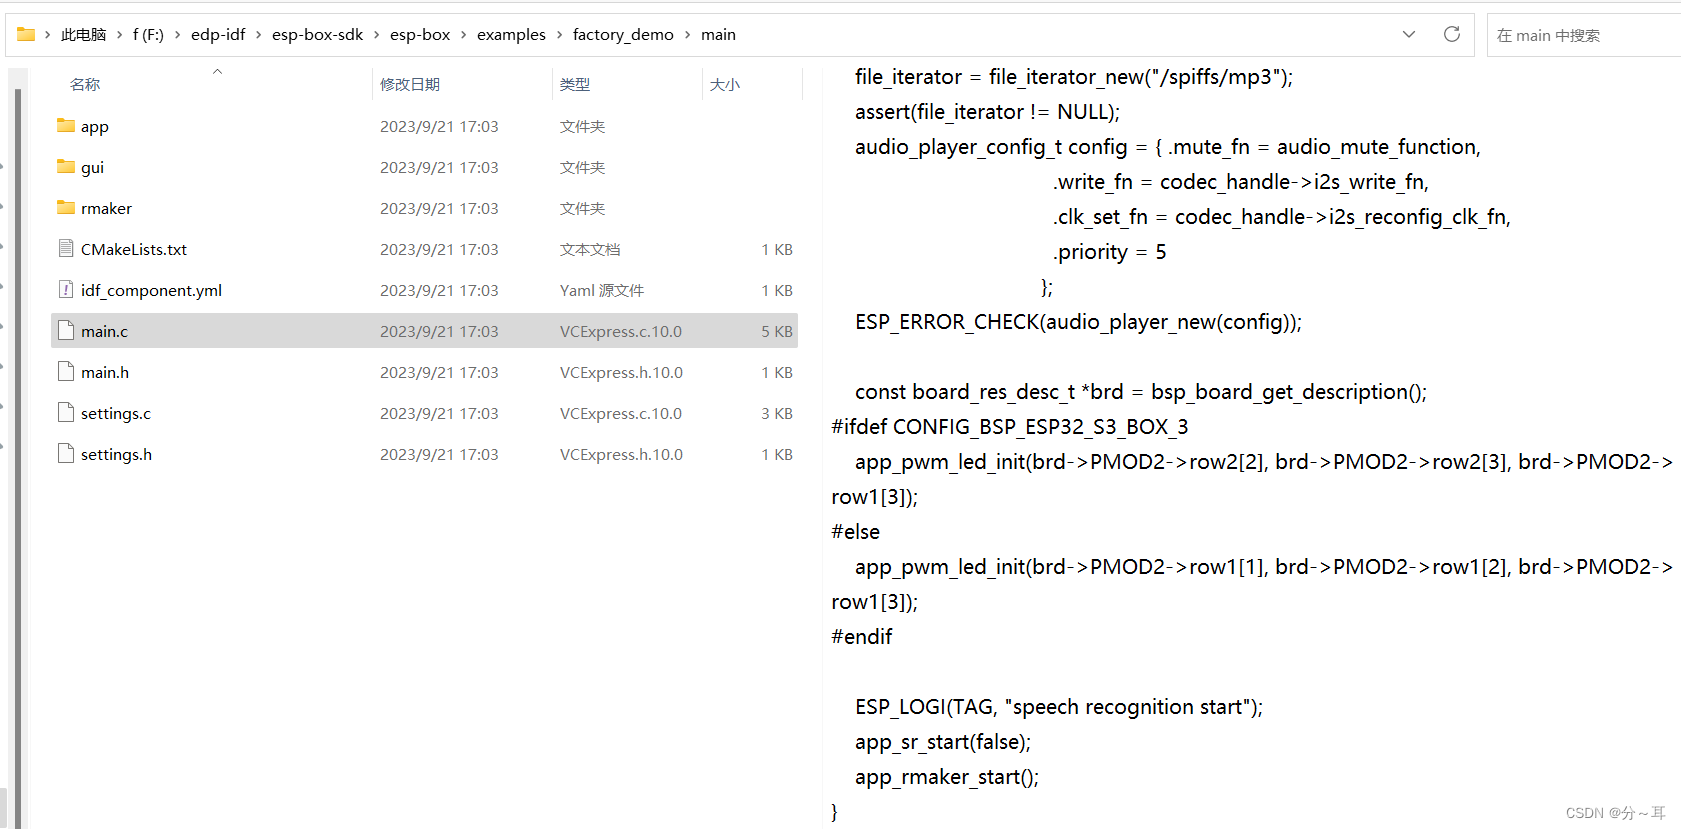Image resolution: width=1681 pixels, height=829 pixels.
Task: Click the app_sr_start(false) line in preview
Action: tap(943, 742)
